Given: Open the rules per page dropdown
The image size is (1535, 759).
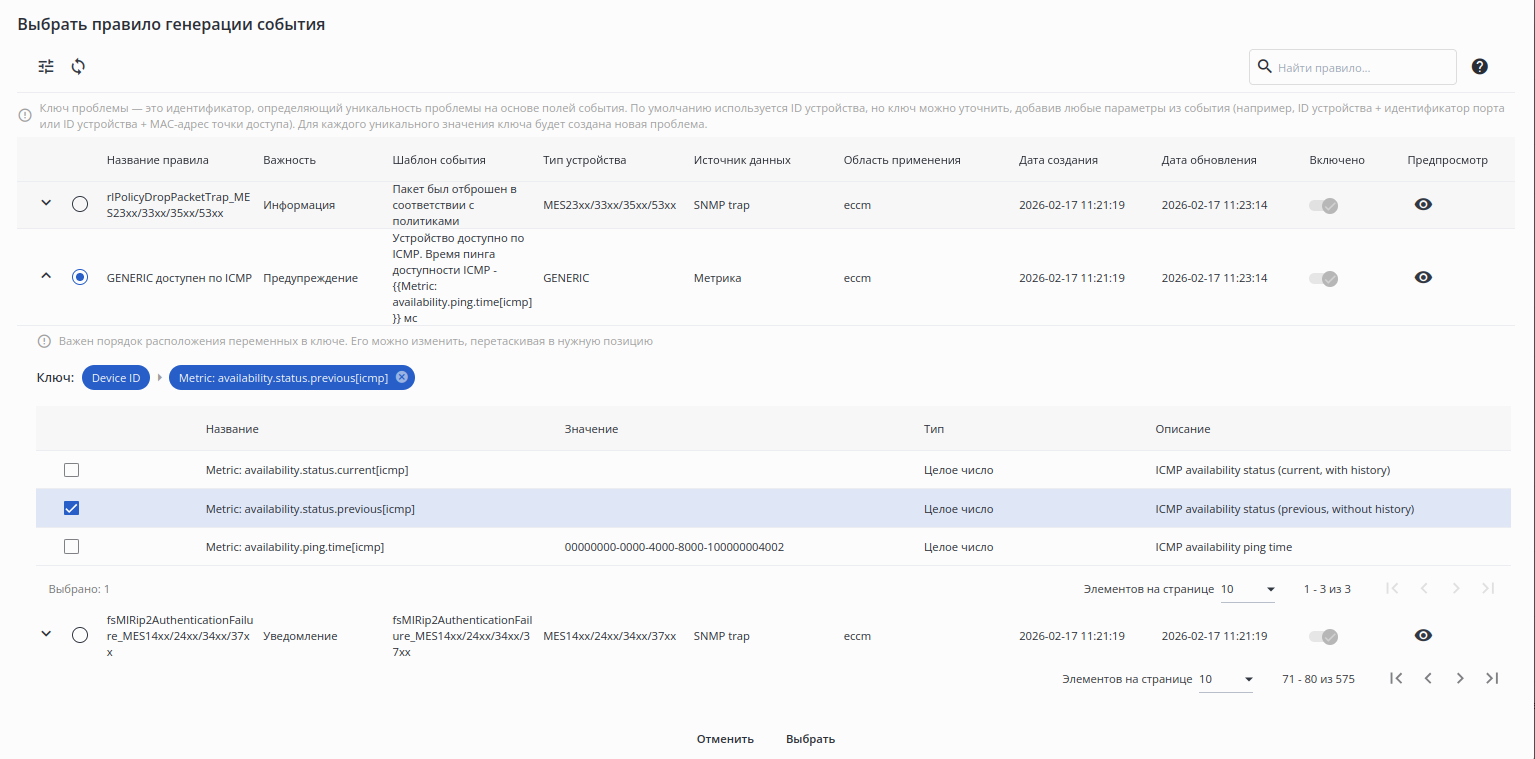Looking at the screenshot, I should (1226, 679).
